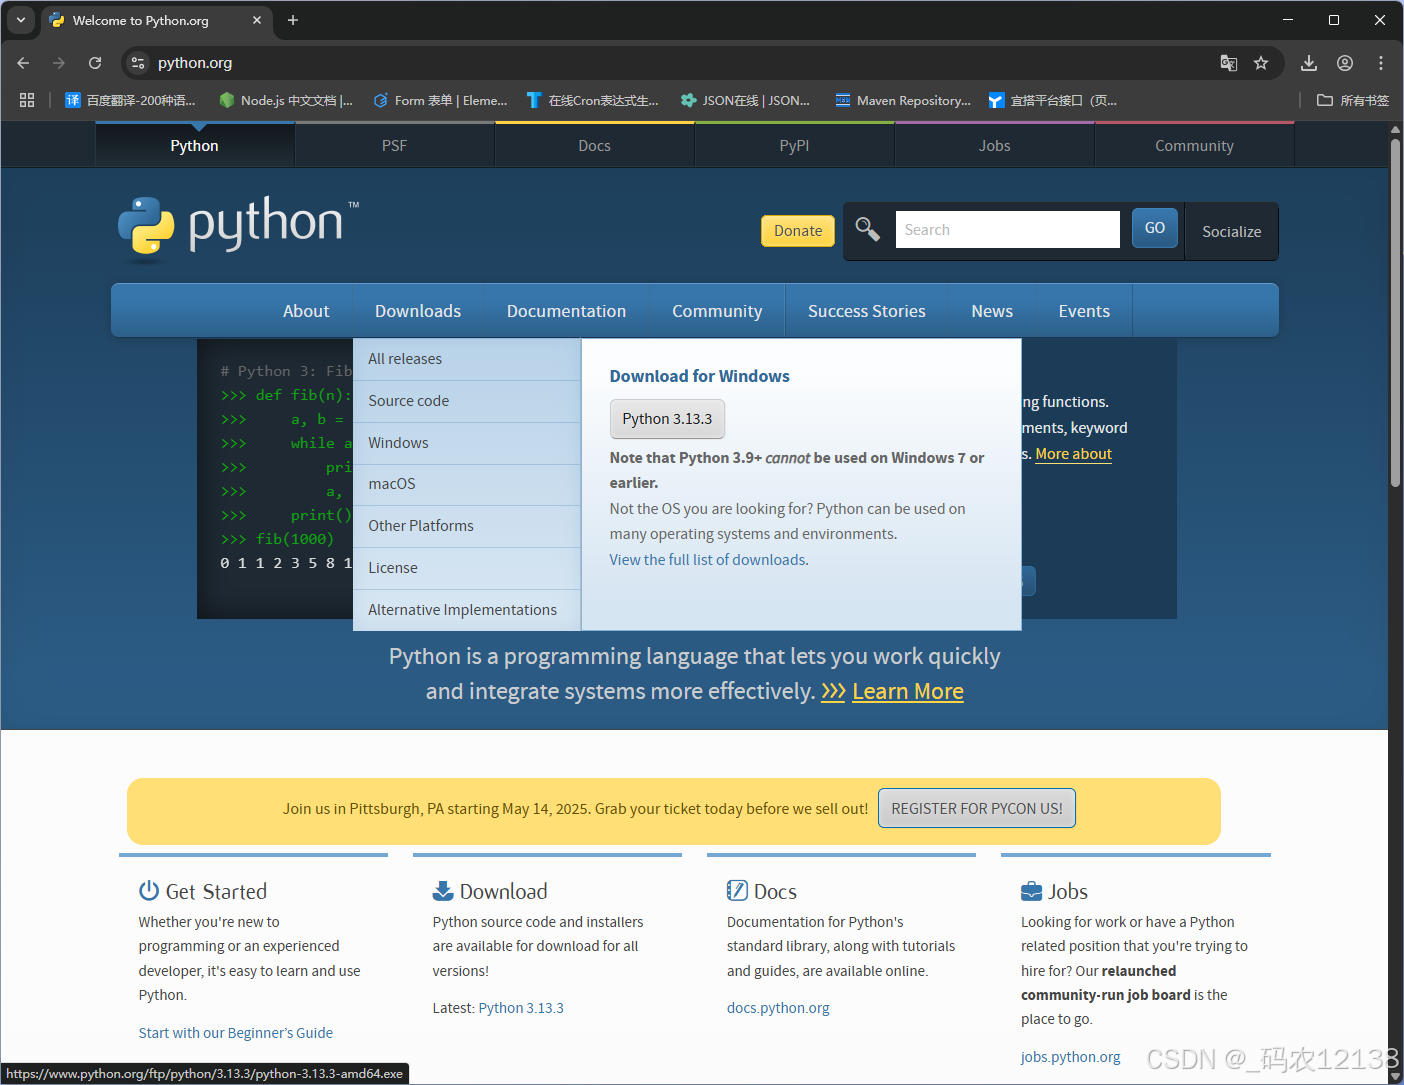Open the 在线Cron表达式 bookmark
This screenshot has width=1404, height=1085.
(593, 100)
